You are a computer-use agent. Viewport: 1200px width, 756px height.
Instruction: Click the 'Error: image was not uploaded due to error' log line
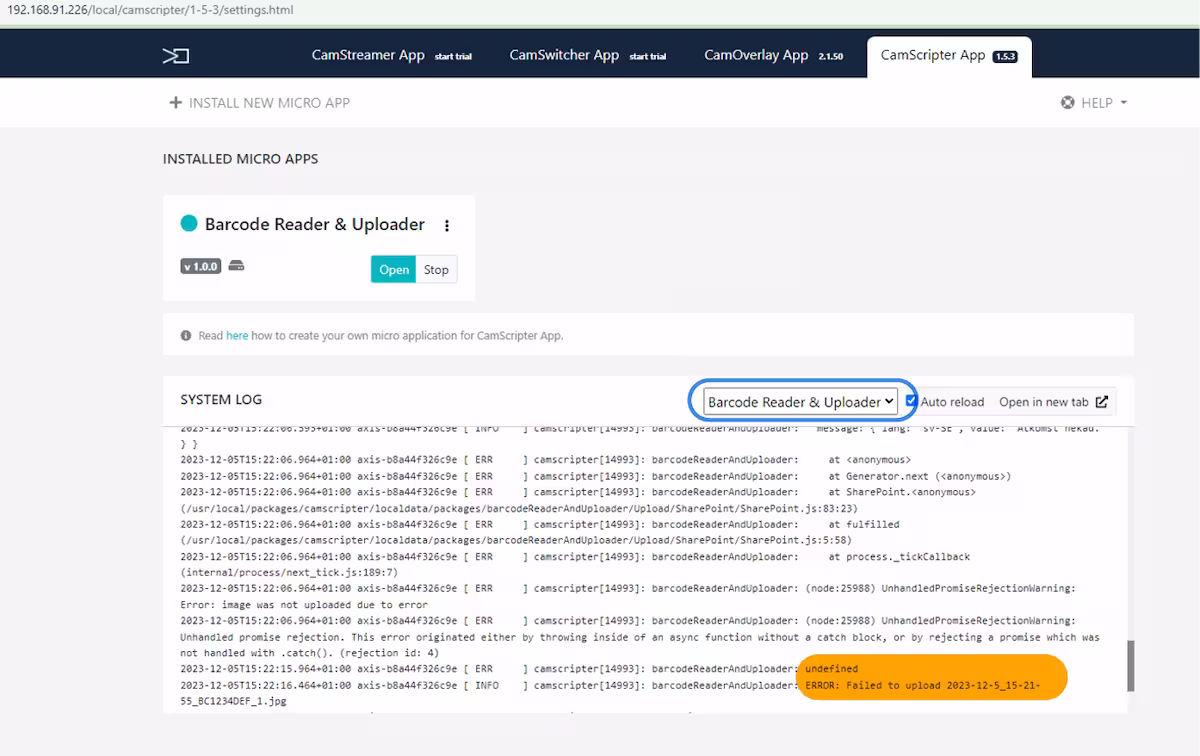click(304, 605)
